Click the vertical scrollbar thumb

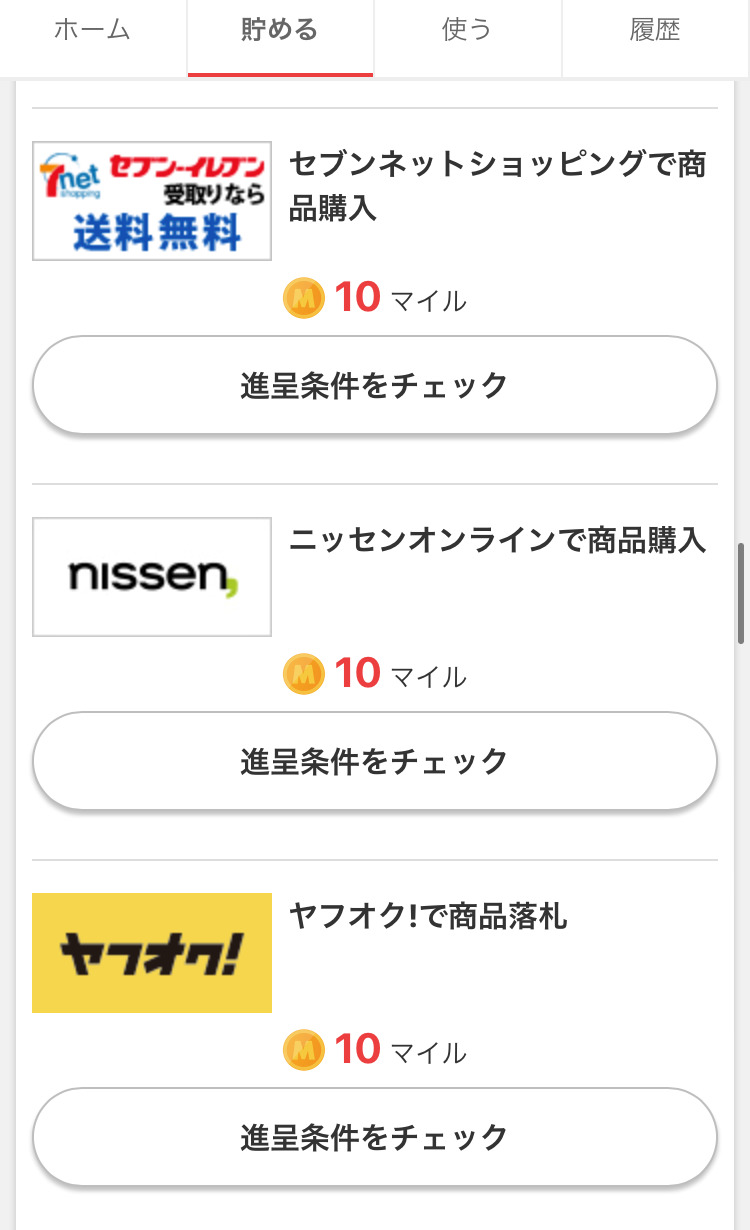tap(741, 593)
